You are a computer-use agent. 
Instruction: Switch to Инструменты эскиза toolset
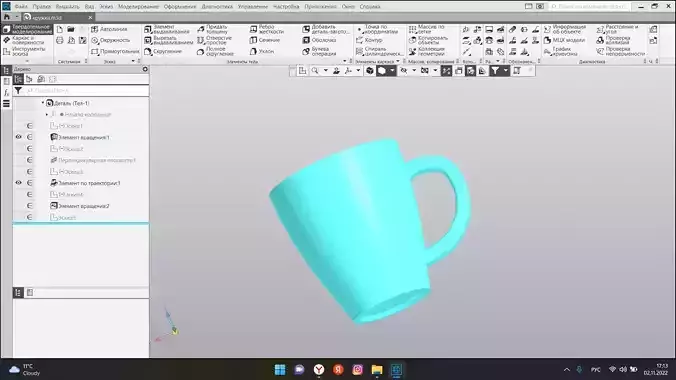coord(24,51)
